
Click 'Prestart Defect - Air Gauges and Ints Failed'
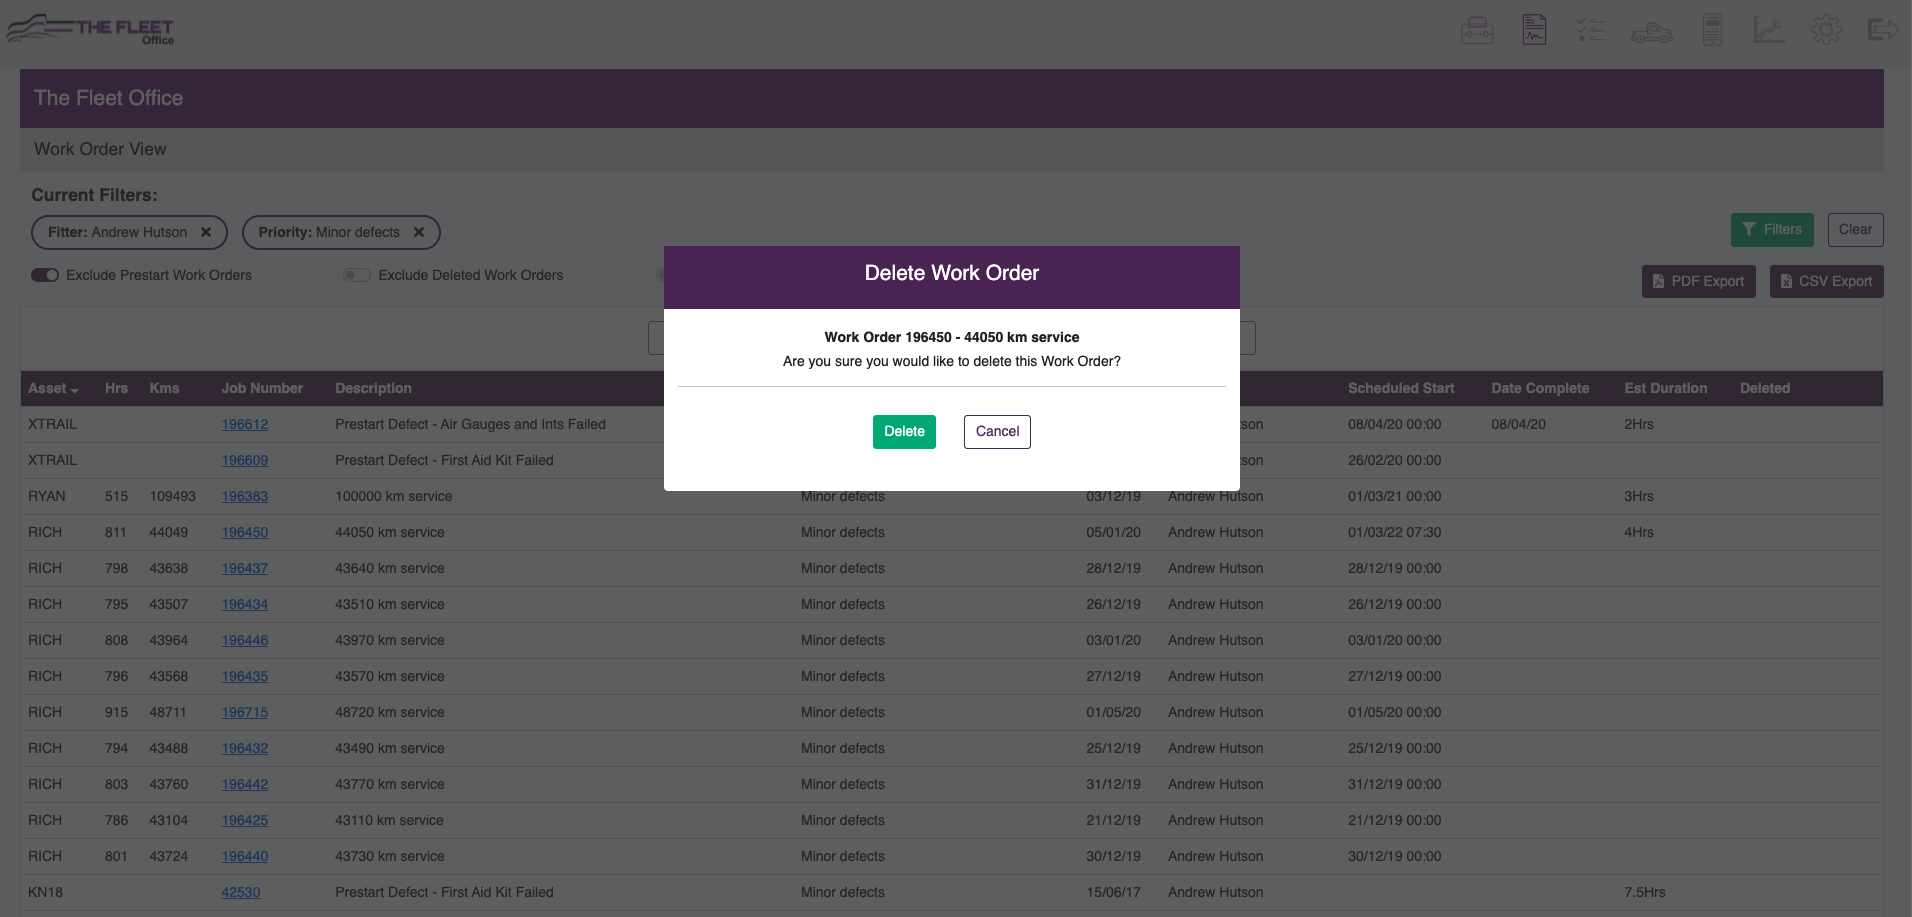click(x=470, y=424)
